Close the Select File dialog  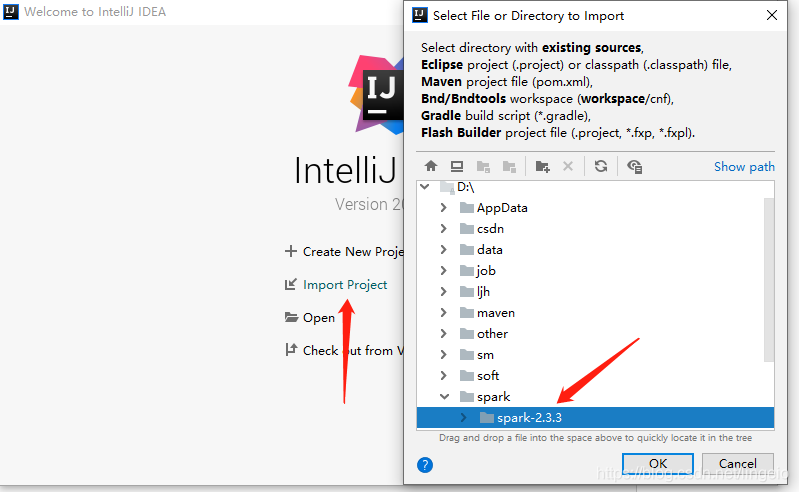[772, 15]
